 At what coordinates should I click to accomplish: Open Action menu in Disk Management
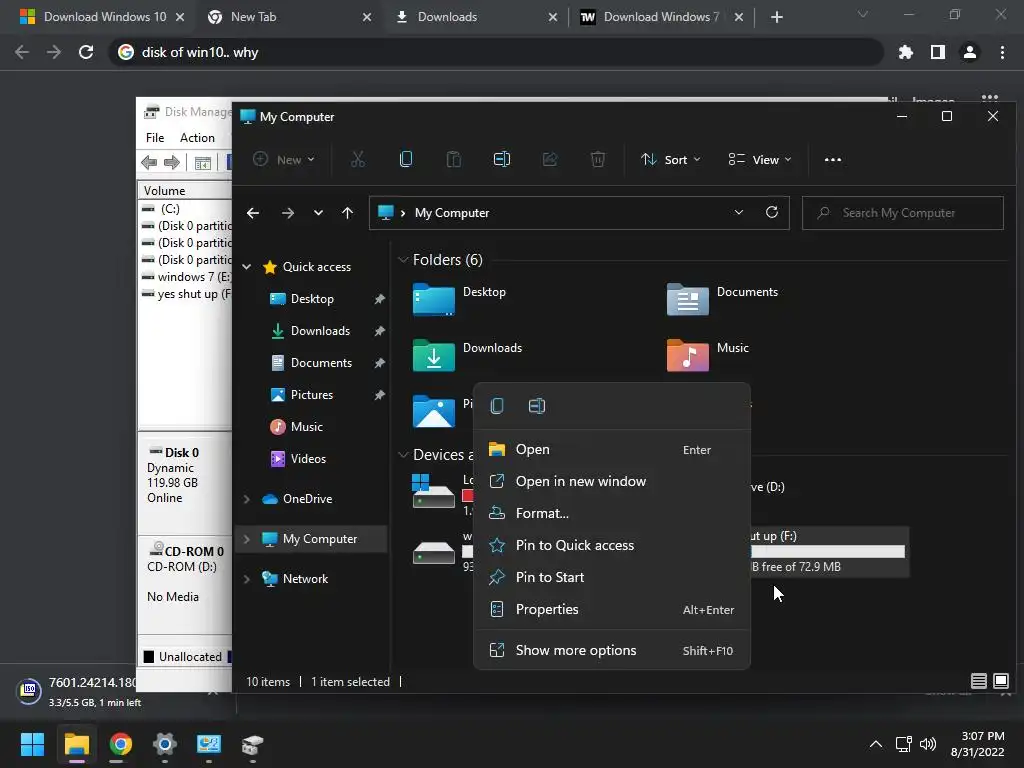197,138
